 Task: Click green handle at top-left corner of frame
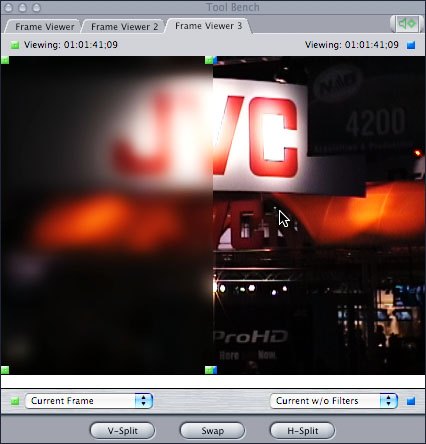tap(5, 60)
